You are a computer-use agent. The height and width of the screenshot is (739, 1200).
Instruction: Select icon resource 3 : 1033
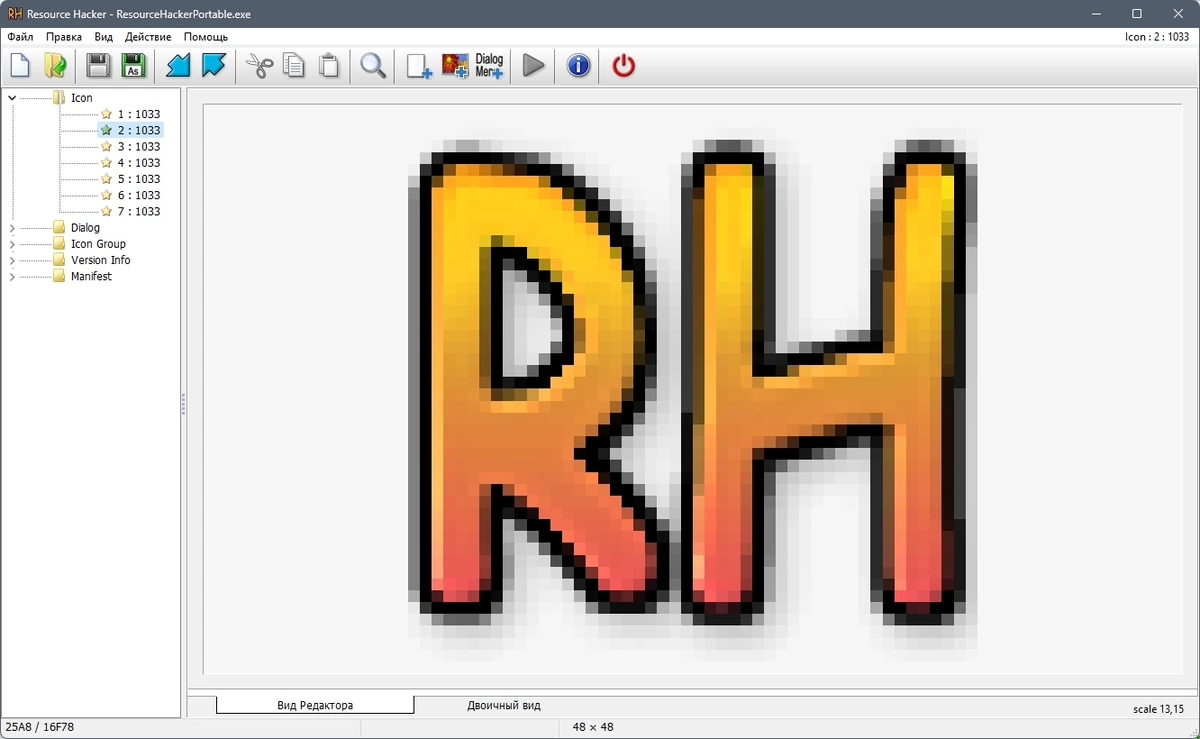click(139, 147)
